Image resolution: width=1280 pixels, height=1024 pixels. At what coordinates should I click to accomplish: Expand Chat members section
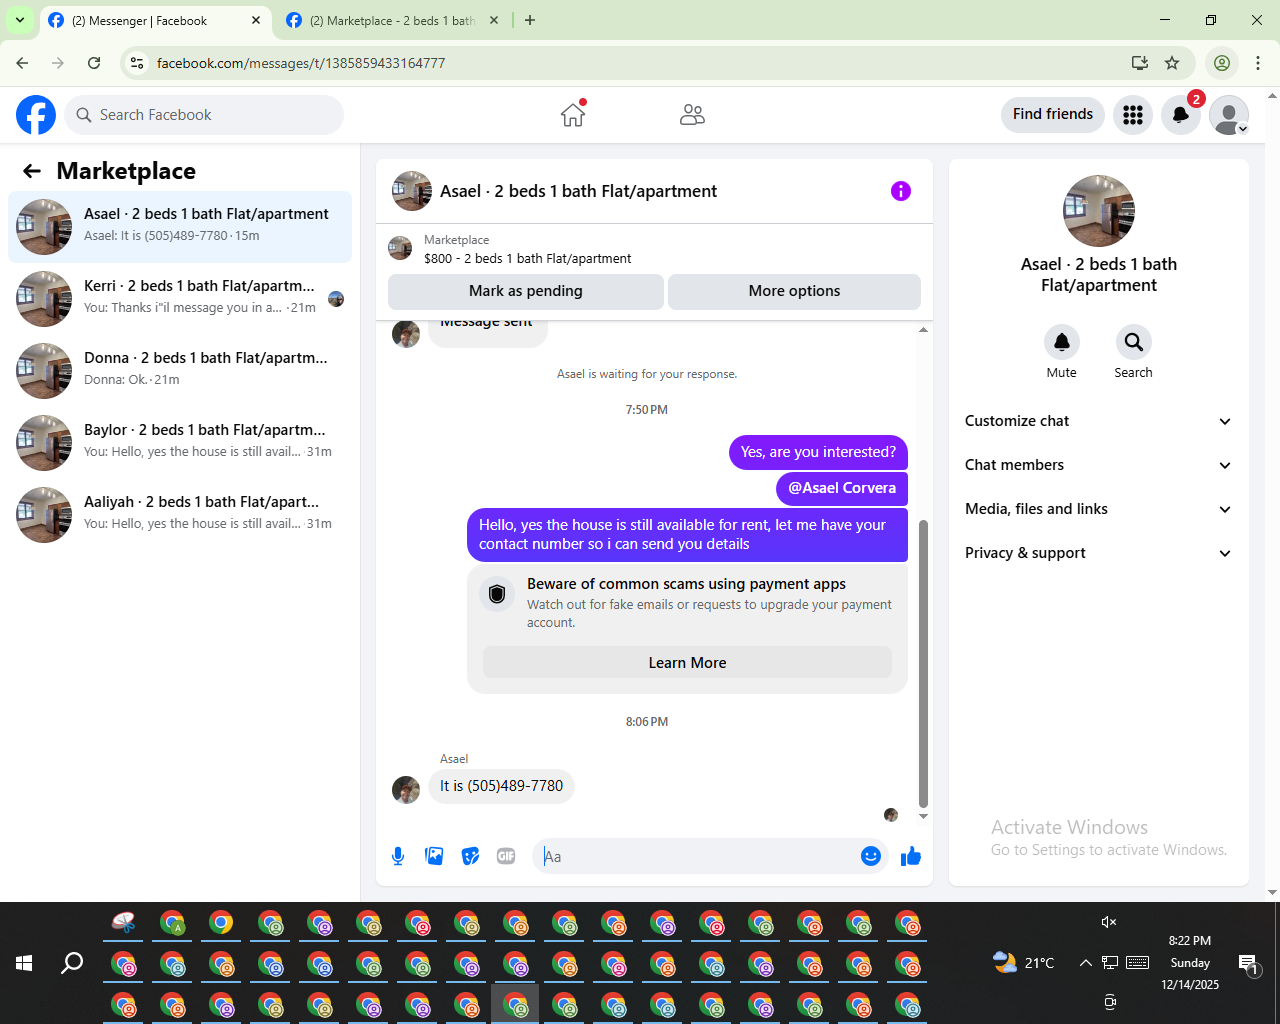[x=1099, y=465]
